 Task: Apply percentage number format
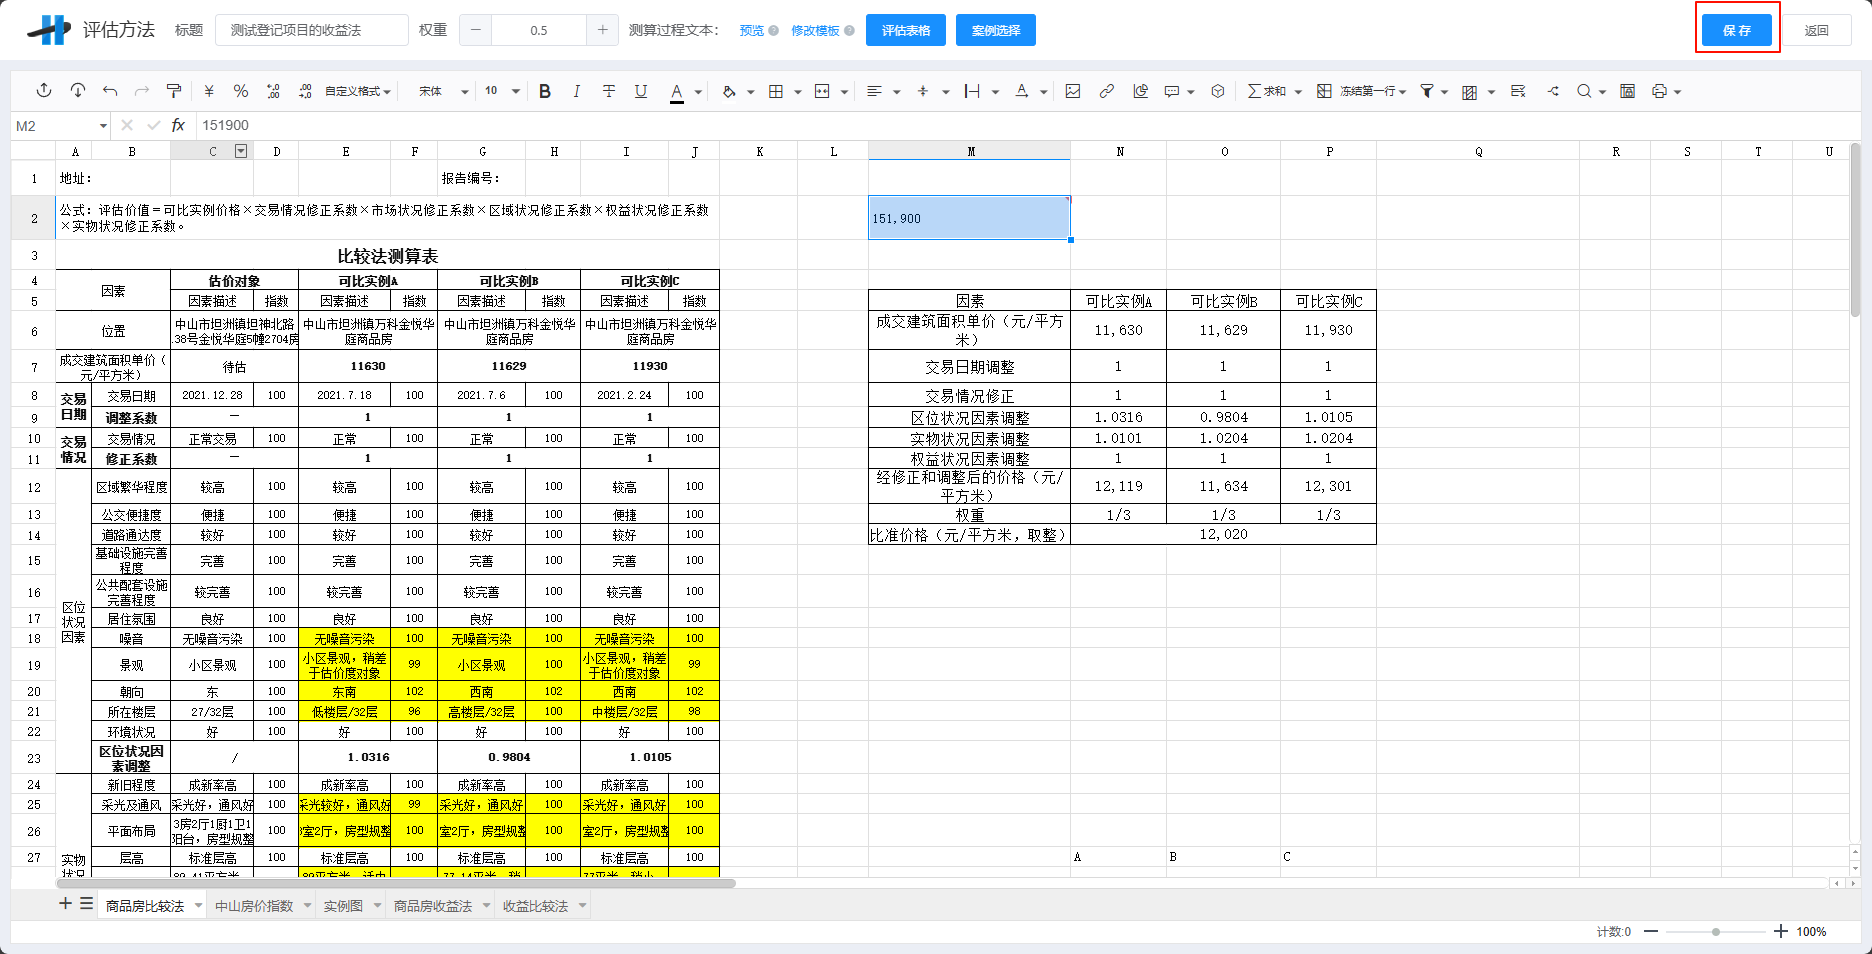pyautogui.click(x=240, y=90)
